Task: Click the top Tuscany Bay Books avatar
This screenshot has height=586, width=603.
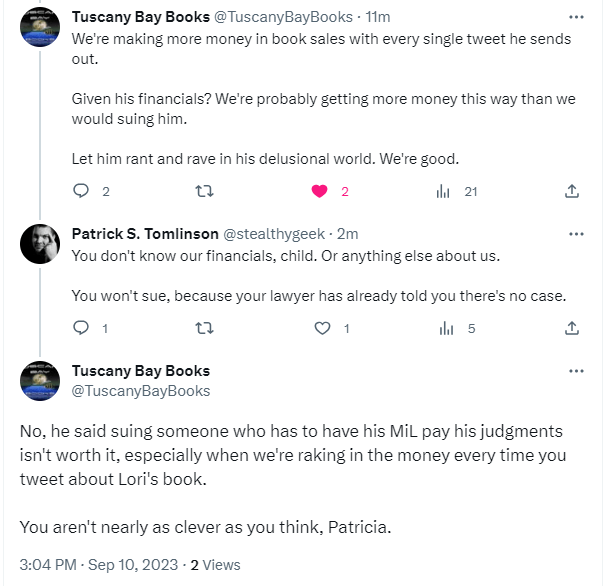Action: pyautogui.click(x=40, y=27)
